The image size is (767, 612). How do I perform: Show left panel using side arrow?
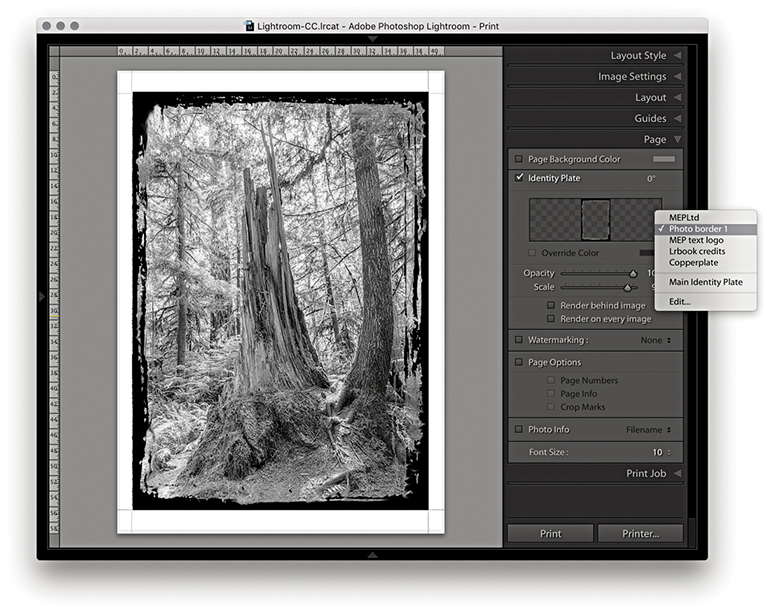click(x=41, y=296)
